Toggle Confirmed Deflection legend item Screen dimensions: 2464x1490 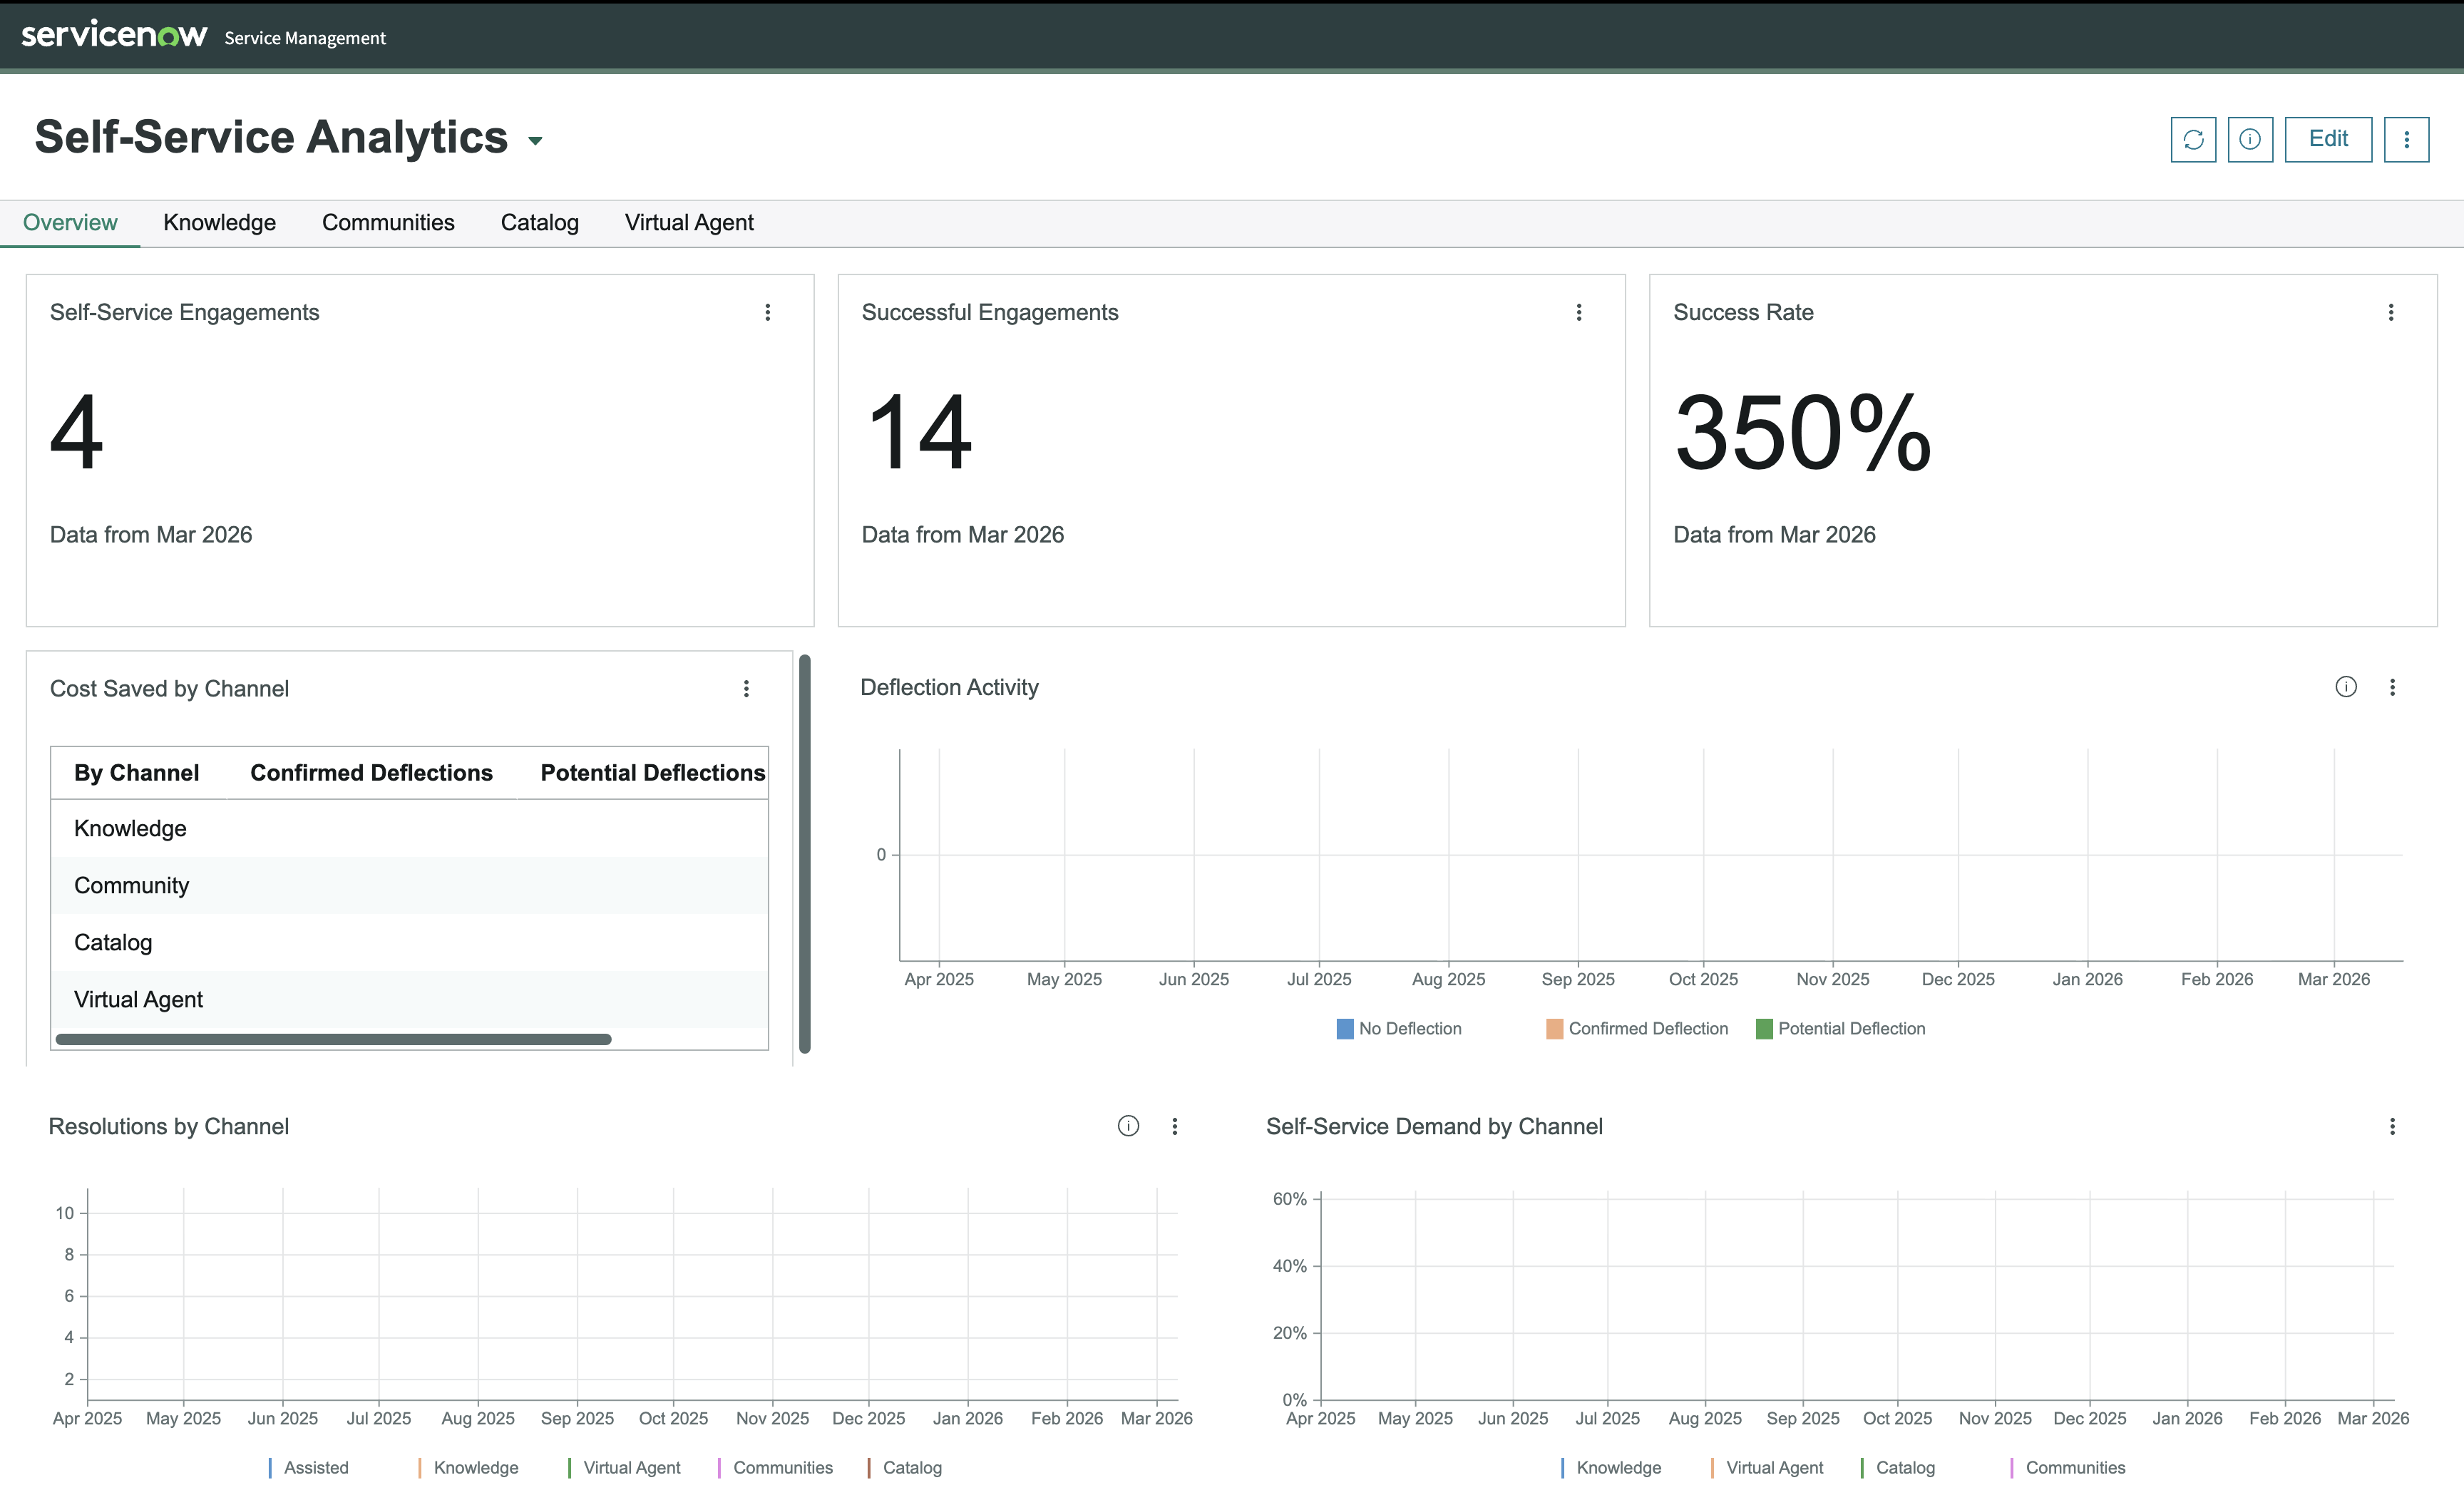[x=1637, y=1028]
